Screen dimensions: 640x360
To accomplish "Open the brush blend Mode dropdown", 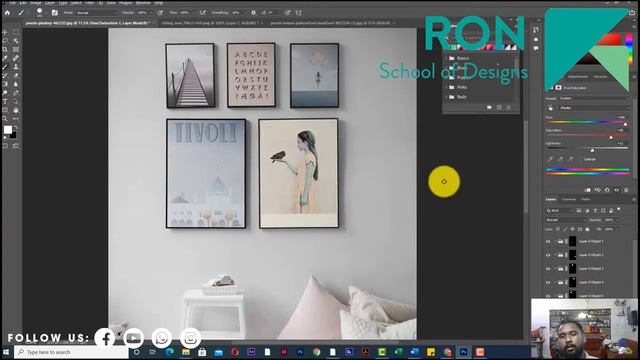I will coord(96,13).
